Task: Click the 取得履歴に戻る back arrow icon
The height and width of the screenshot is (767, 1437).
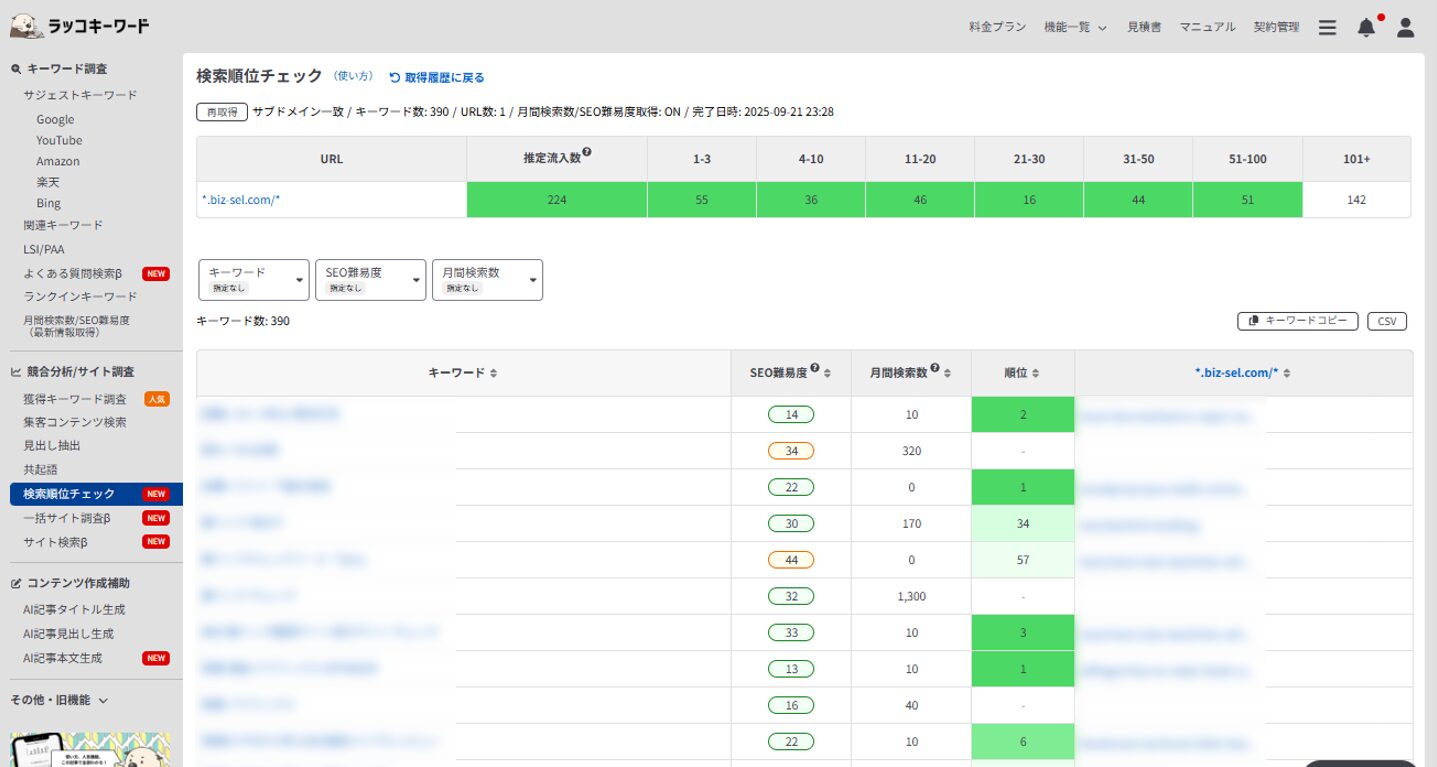Action: [x=395, y=77]
